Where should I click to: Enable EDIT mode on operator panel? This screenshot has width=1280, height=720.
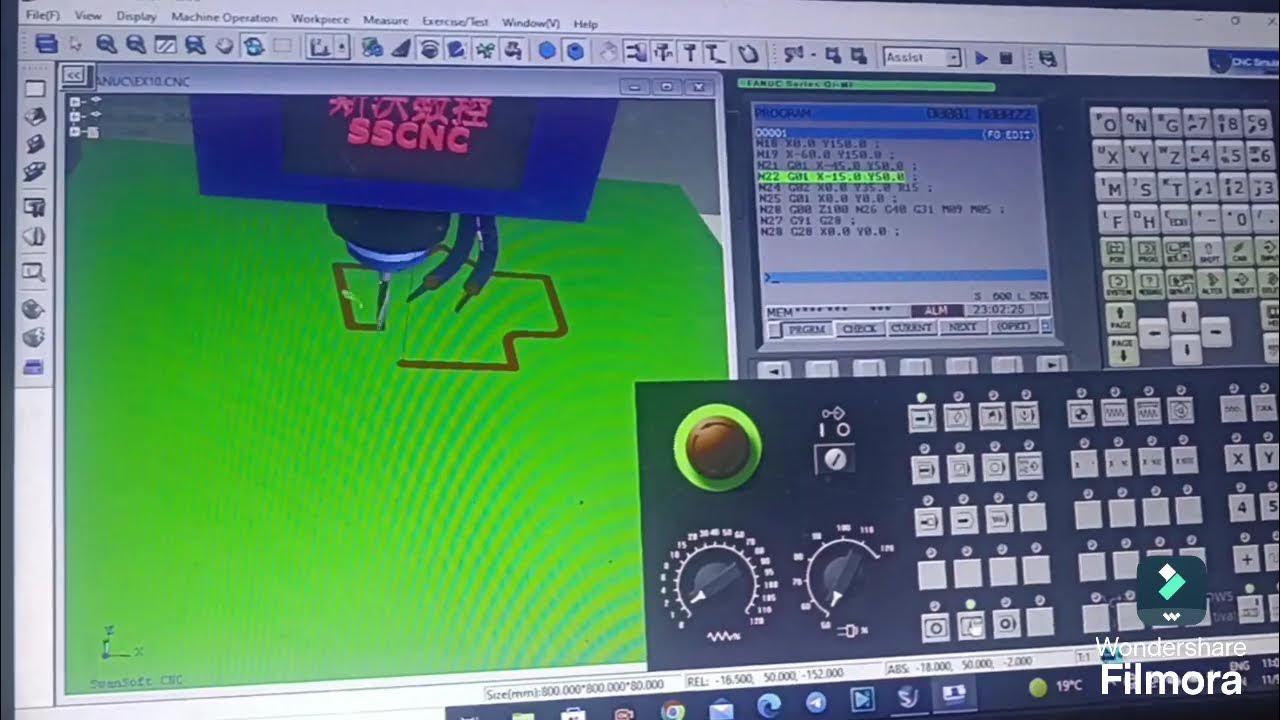pos(958,417)
